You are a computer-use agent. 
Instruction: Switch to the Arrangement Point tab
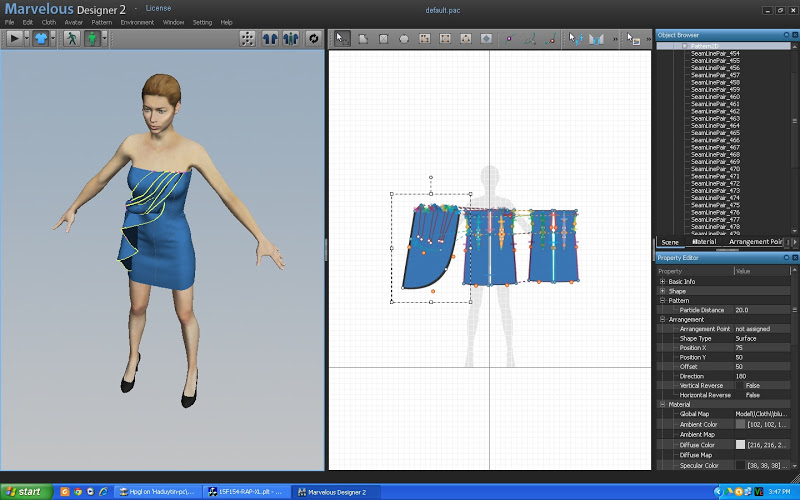pyautogui.click(x=755, y=242)
